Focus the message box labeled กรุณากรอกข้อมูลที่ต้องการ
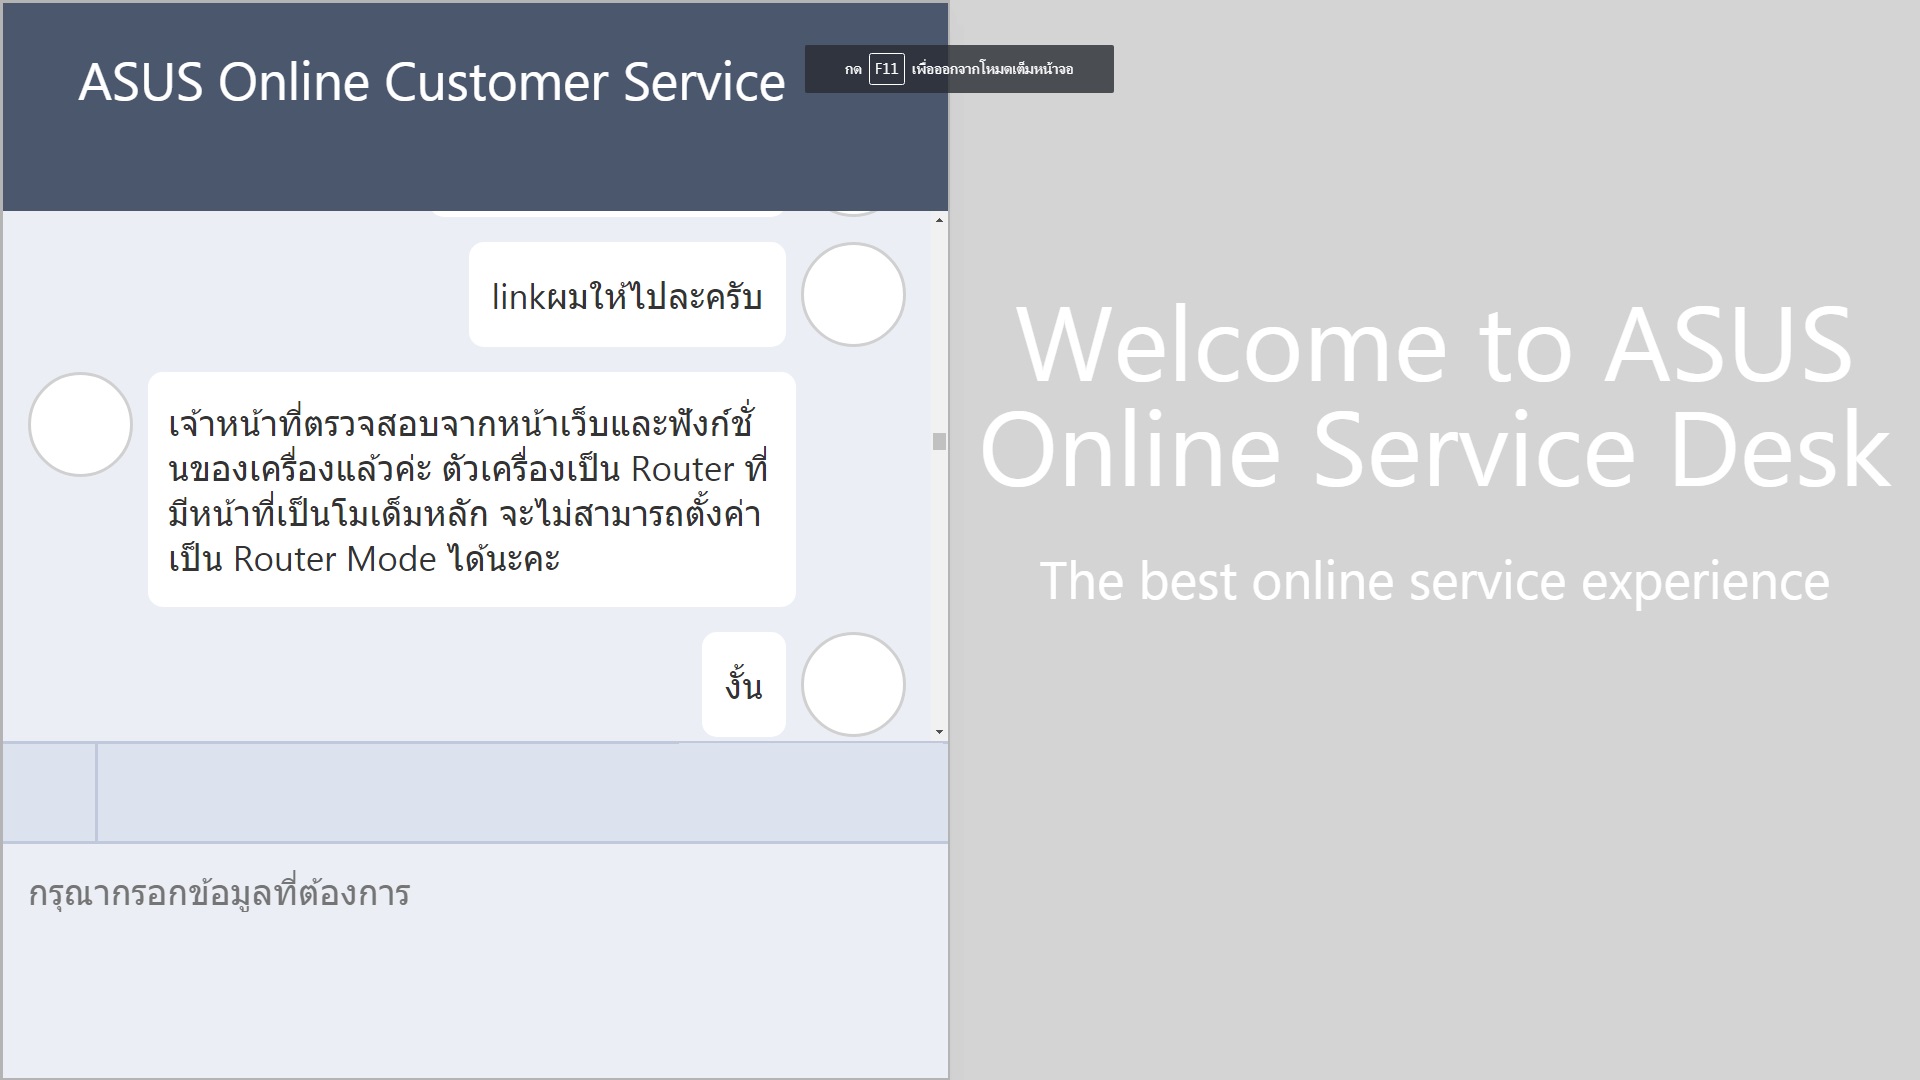 pos(475,961)
